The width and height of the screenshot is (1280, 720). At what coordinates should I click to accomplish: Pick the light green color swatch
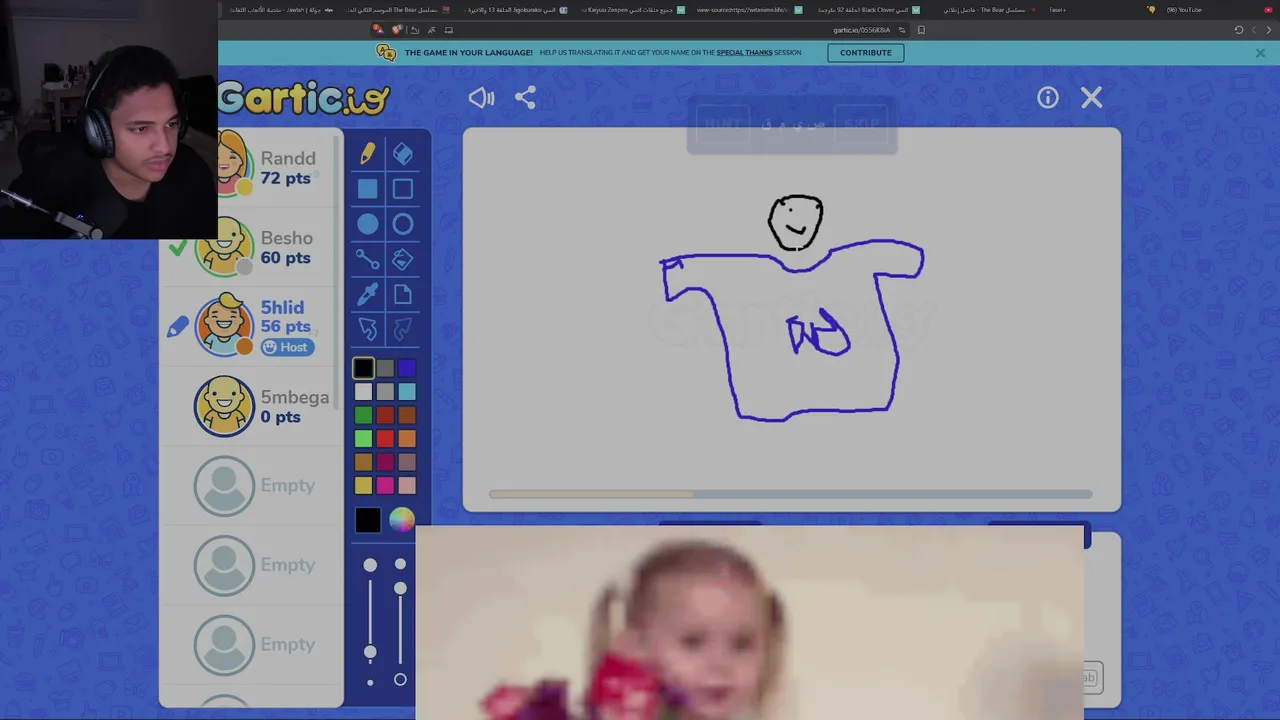(363, 438)
